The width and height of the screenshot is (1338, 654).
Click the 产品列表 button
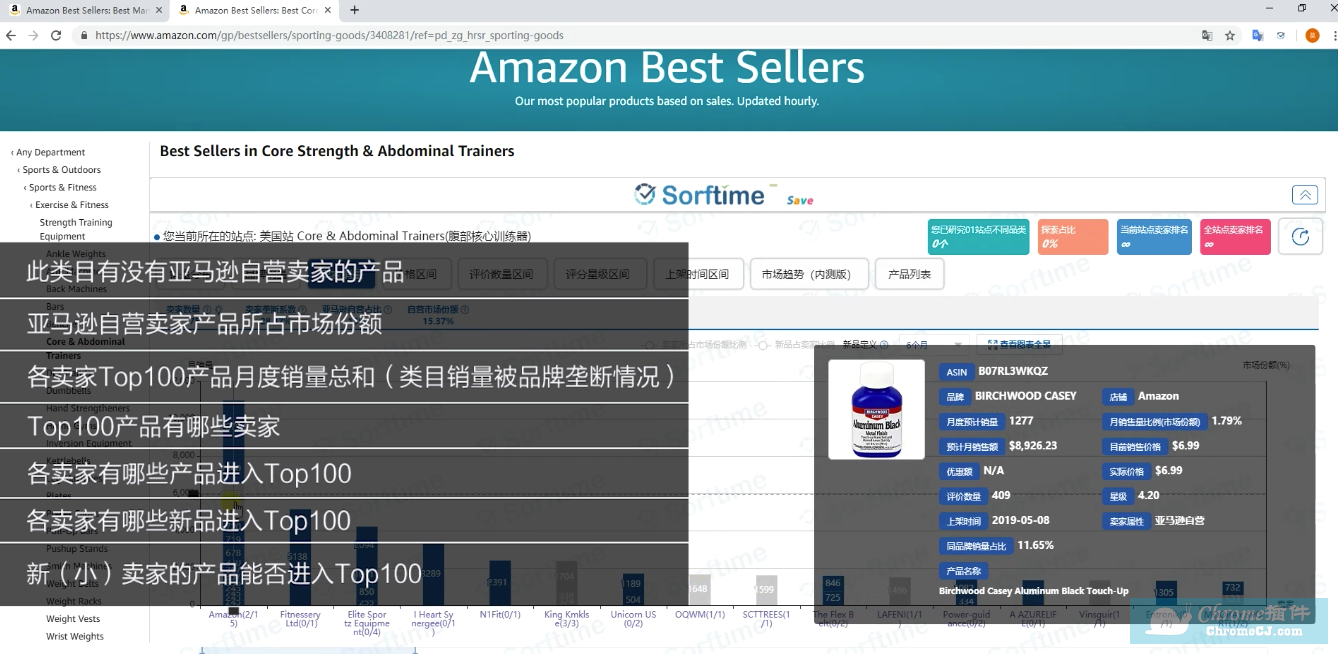pos(909,273)
